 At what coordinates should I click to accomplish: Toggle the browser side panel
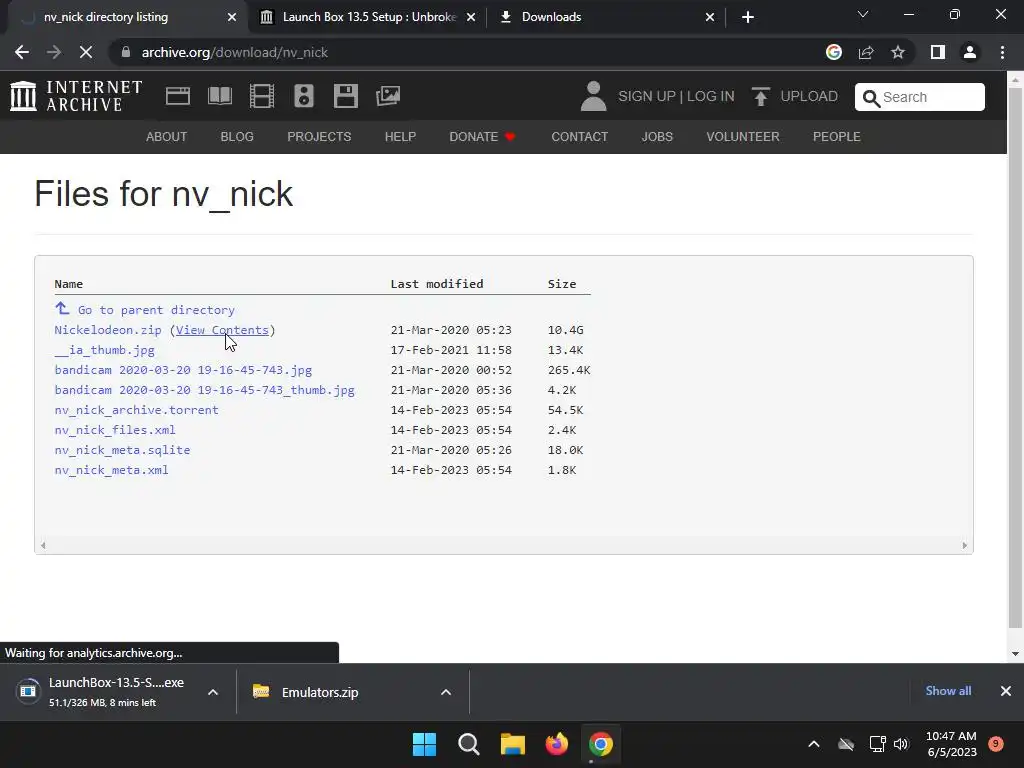point(938,52)
